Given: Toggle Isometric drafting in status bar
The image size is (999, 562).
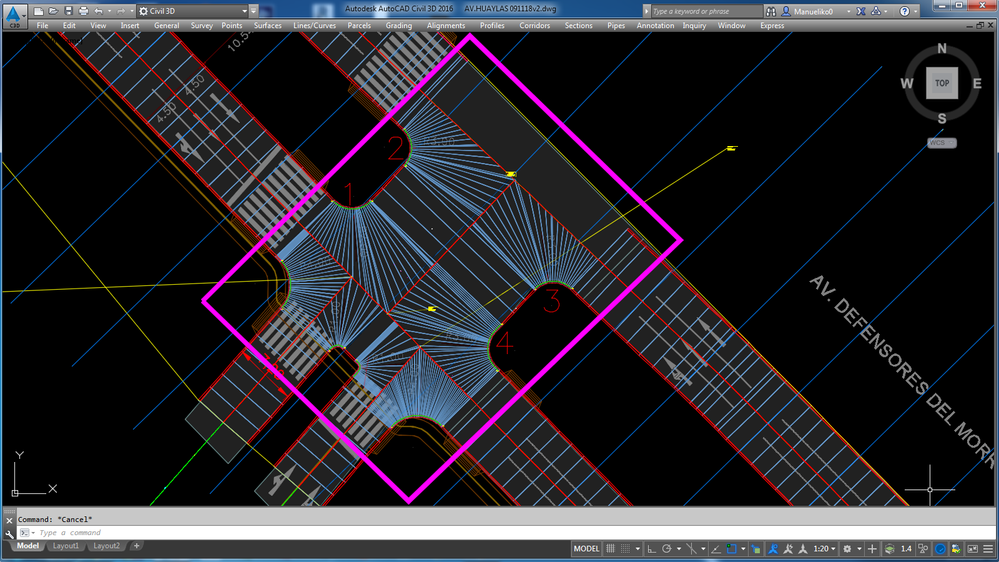Looking at the screenshot, I should pyautogui.click(x=691, y=549).
